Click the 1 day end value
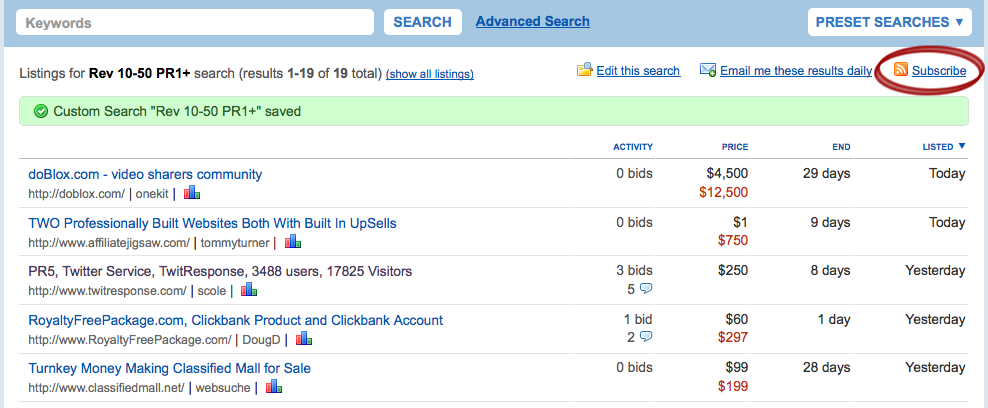Viewport: 988px width, 408px height. click(x=834, y=319)
